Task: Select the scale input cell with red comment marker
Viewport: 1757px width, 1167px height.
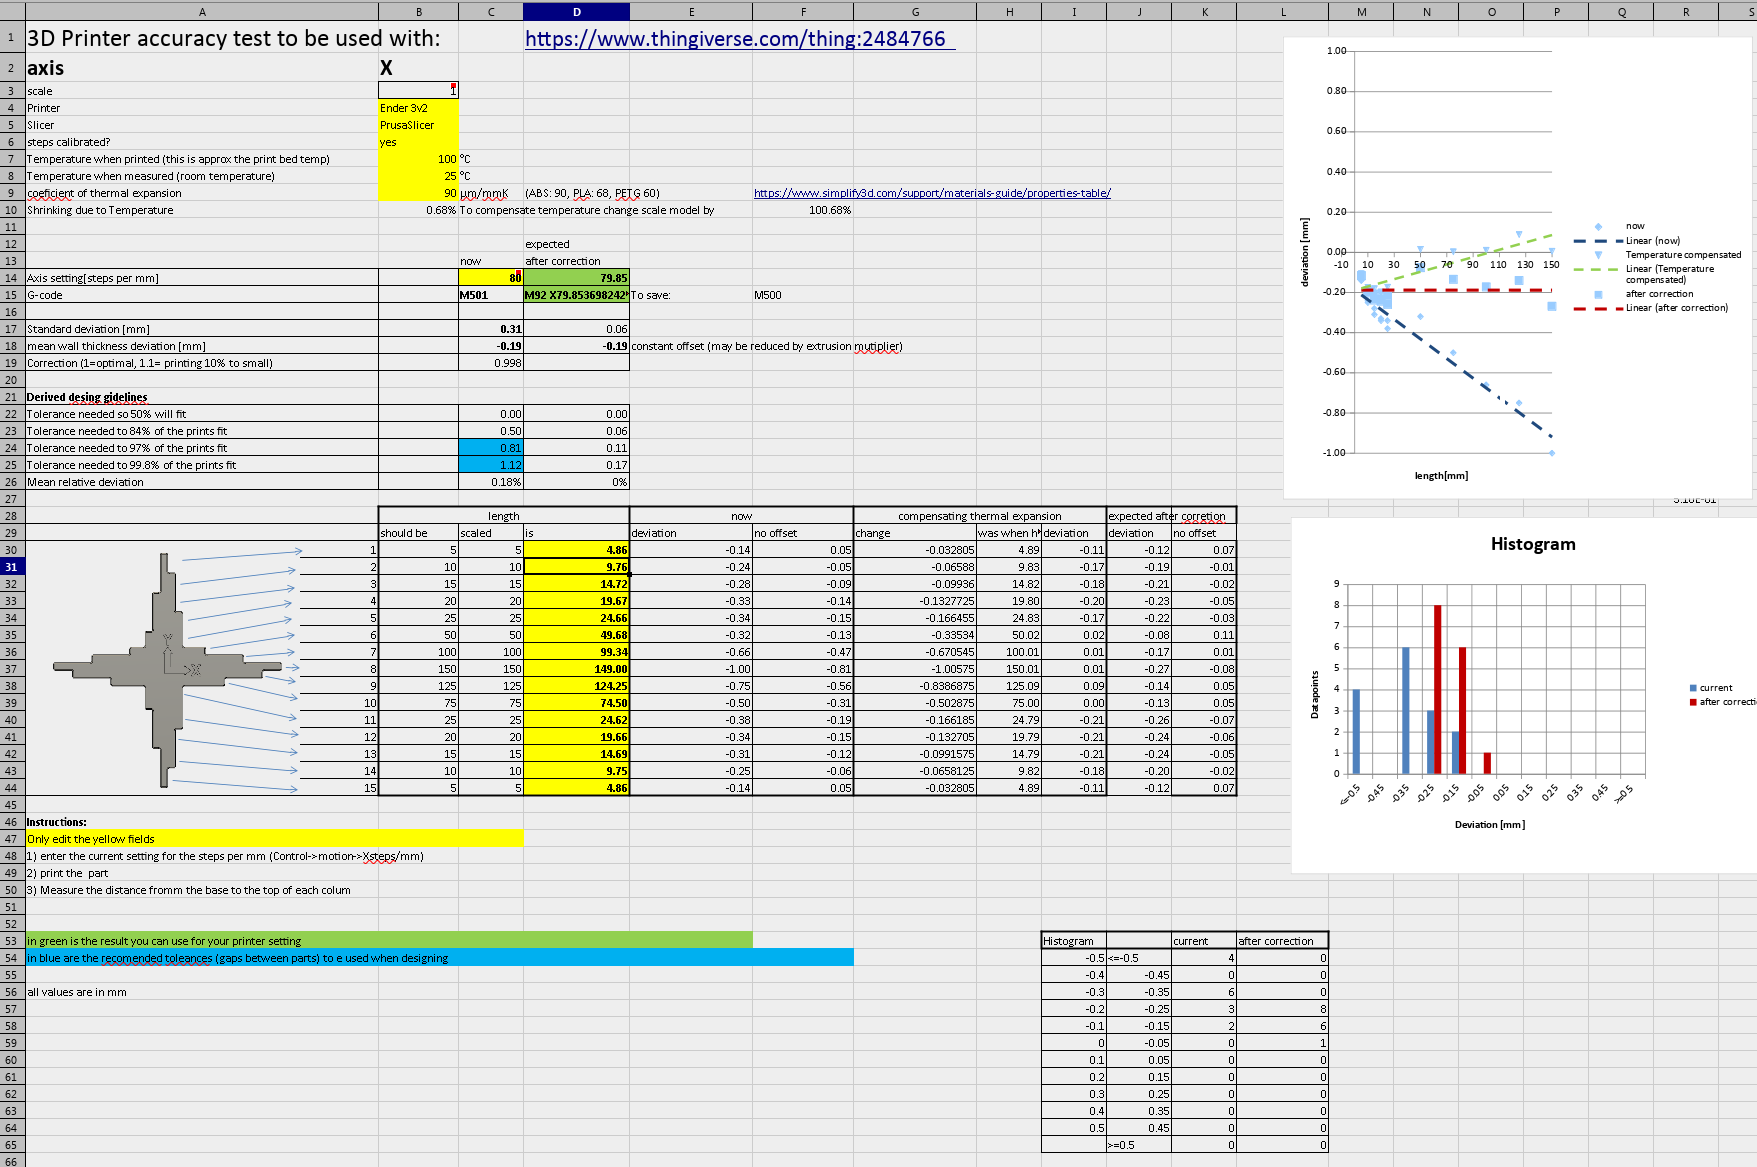Action: (x=418, y=90)
